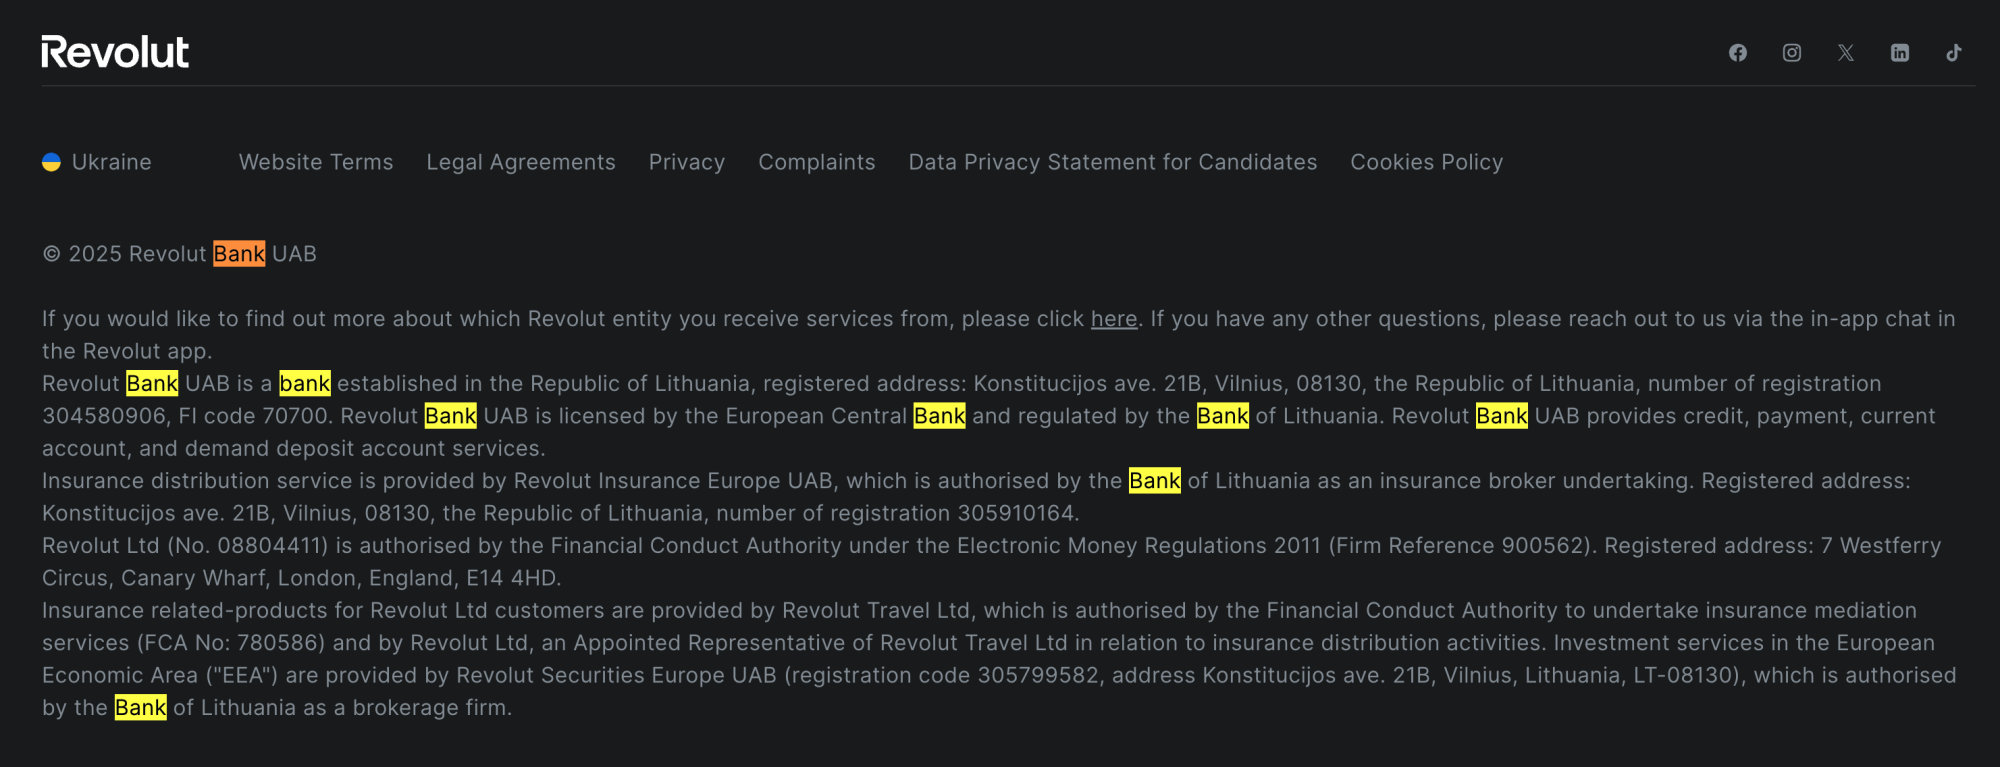Open Data Privacy Statement for Candidates

coord(1113,162)
